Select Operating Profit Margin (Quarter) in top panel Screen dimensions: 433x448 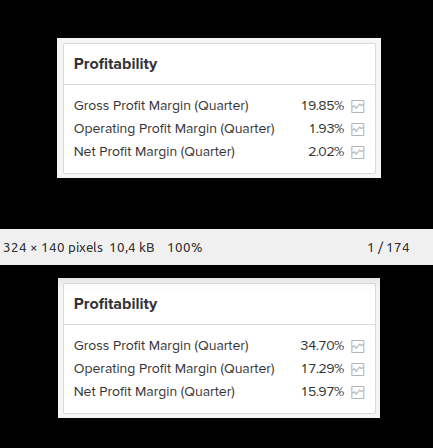174,129
